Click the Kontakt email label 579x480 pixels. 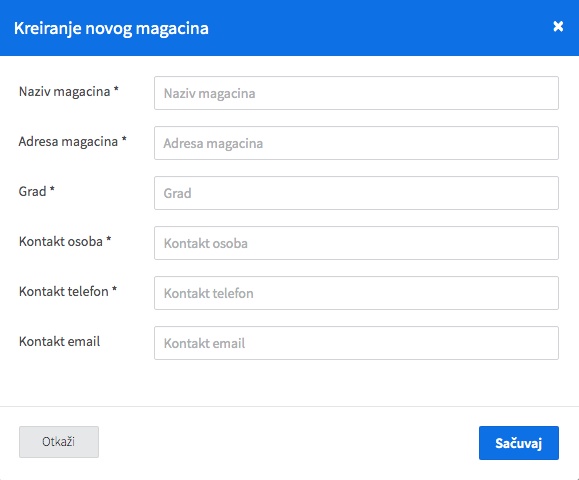[59, 342]
